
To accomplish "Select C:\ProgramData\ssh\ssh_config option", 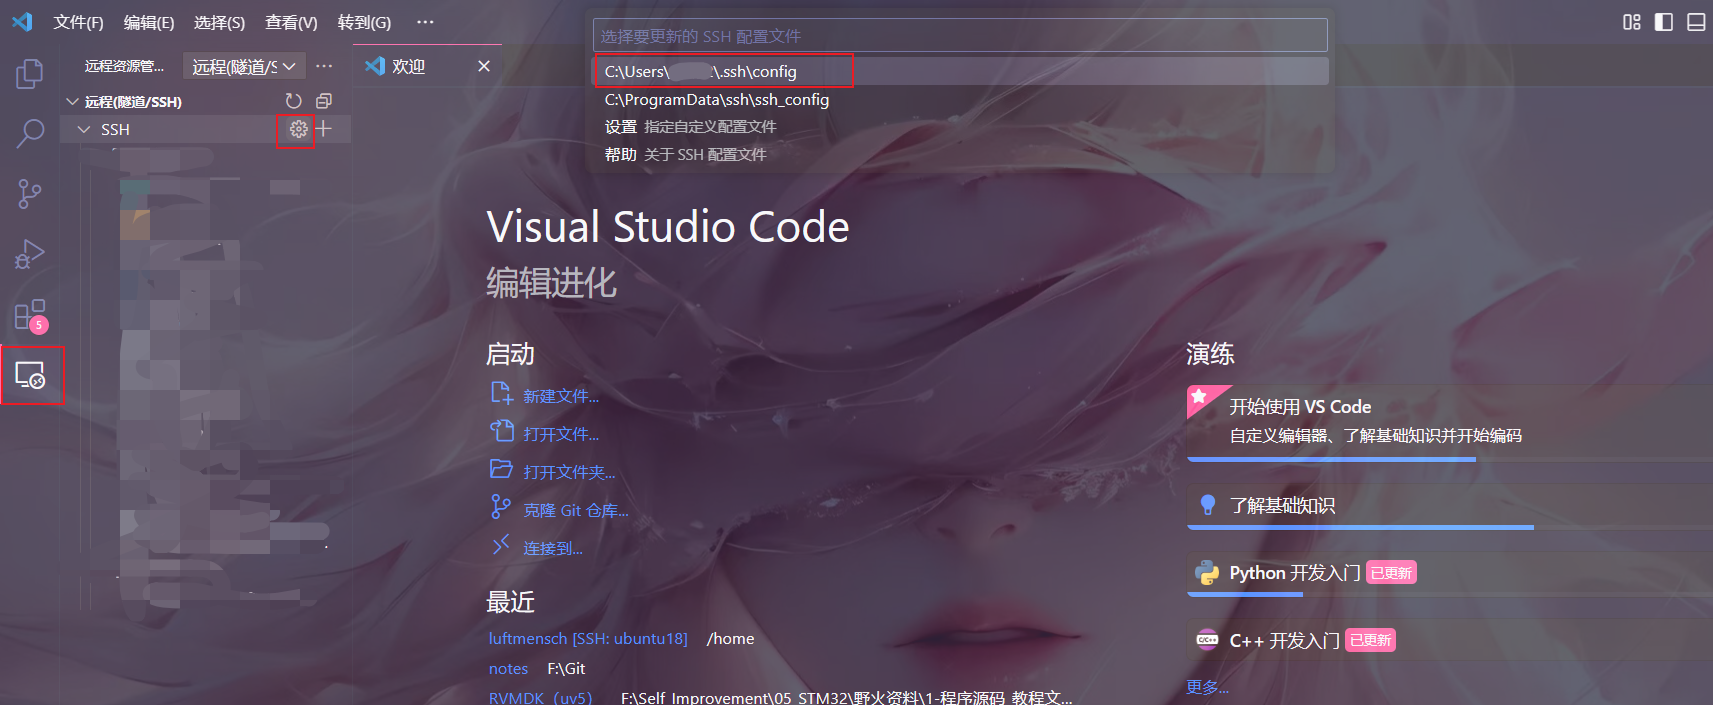I will coord(960,99).
